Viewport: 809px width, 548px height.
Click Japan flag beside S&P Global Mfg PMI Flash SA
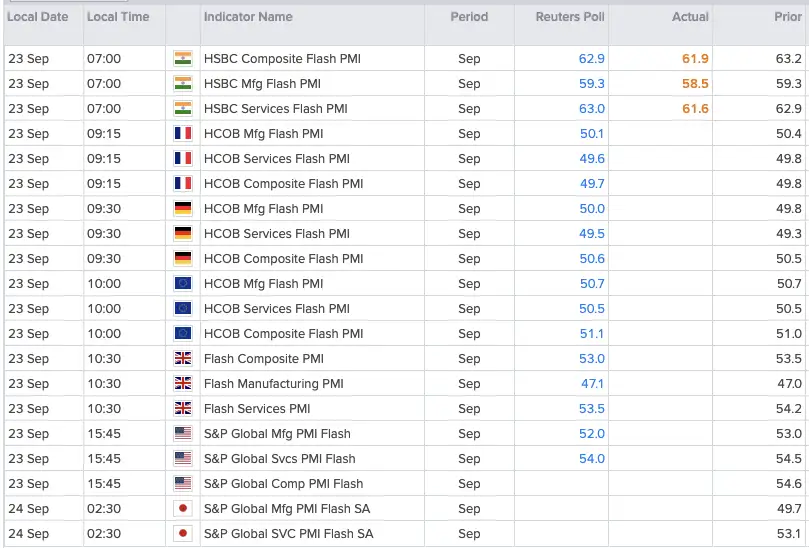(x=183, y=509)
